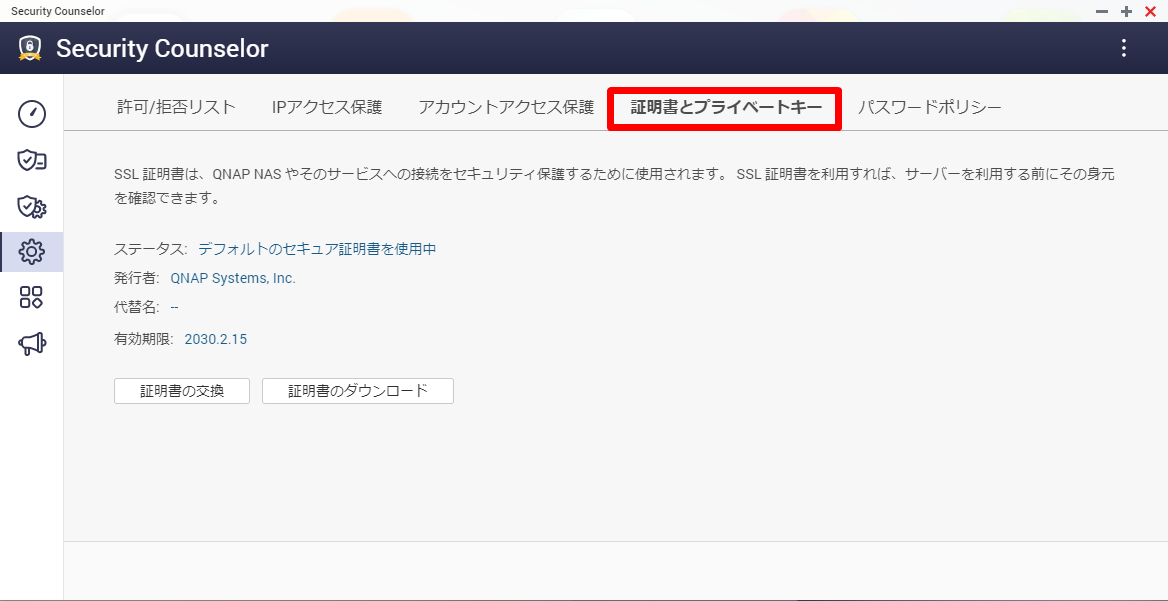Switch to the 許可/拒否リスト tab
The width and height of the screenshot is (1168, 601).
click(x=177, y=107)
